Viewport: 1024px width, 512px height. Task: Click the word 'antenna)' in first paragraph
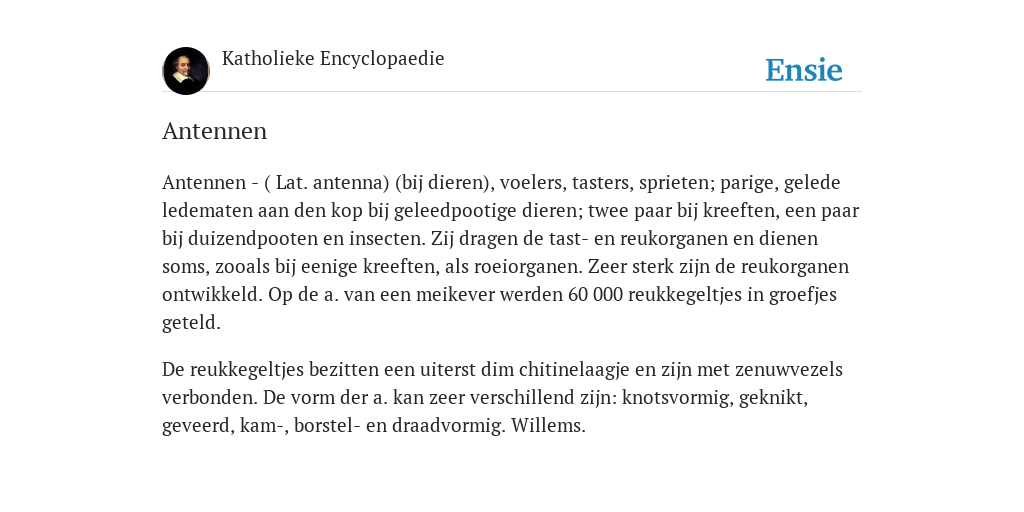[351, 182]
